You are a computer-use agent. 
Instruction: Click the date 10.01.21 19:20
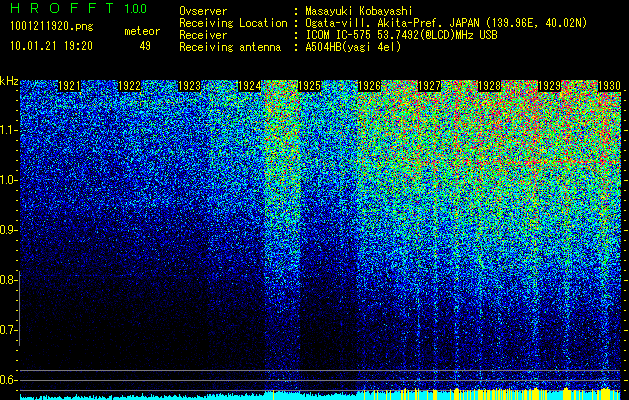click(52, 46)
